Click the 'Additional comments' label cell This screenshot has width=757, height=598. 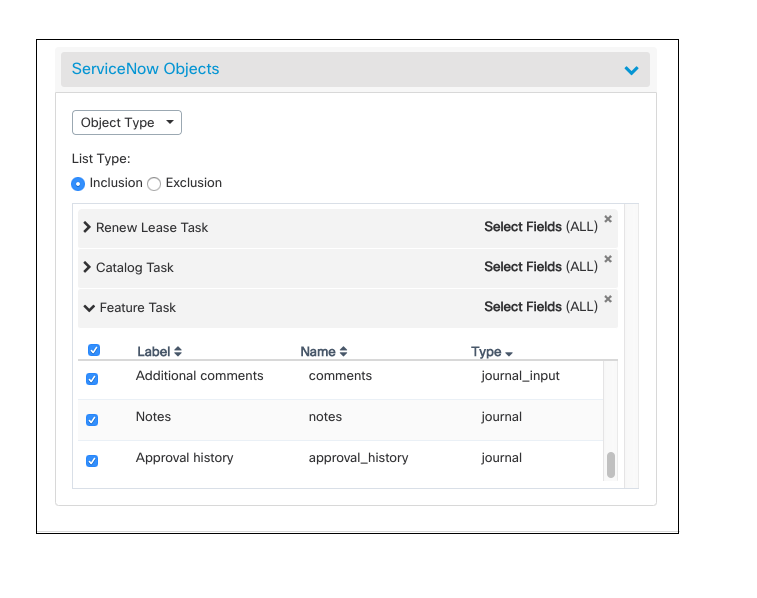(x=199, y=375)
